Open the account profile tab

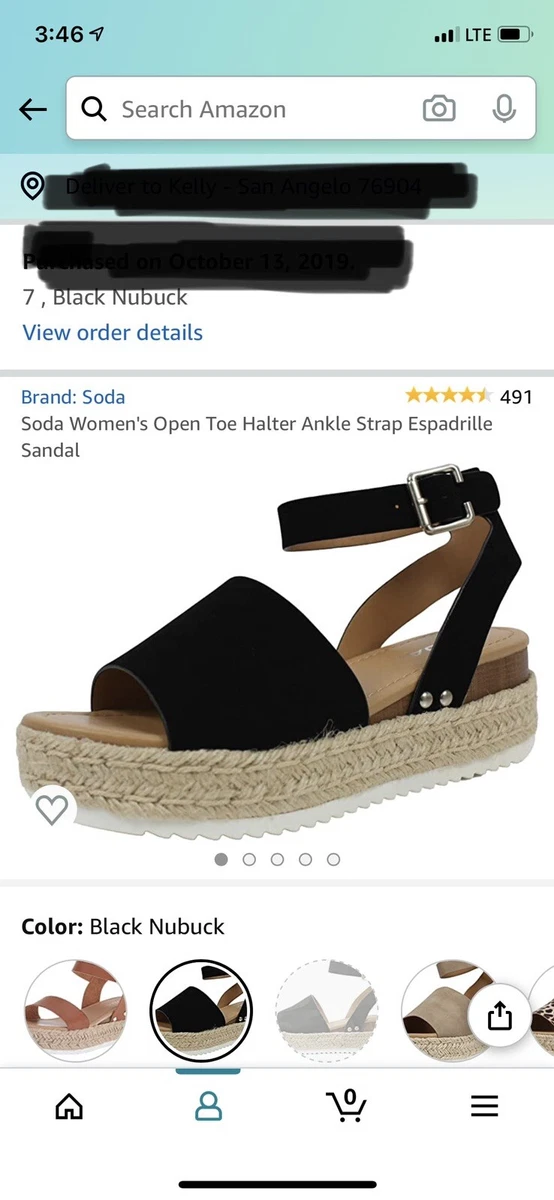208,1105
